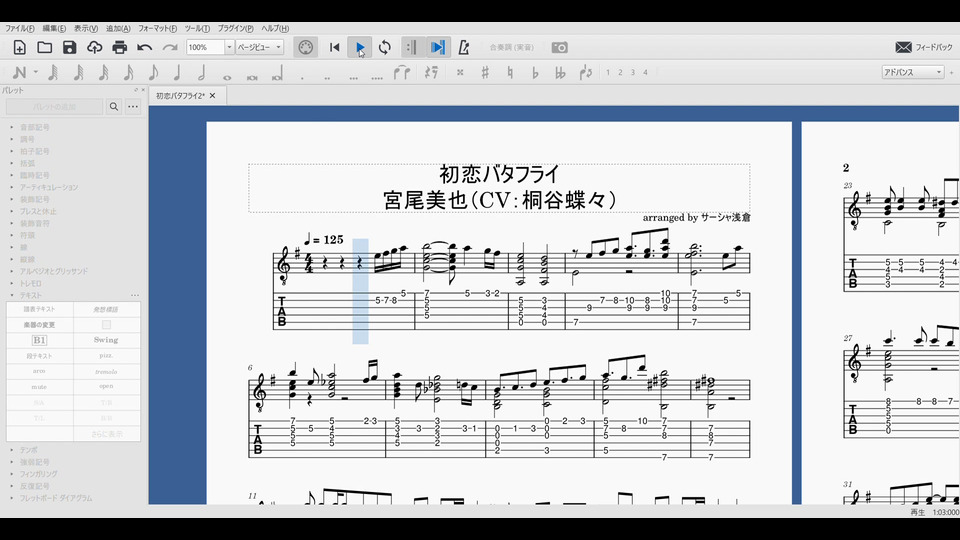This screenshot has height=540, width=960.
Task: Expand the 調号 palette
Action: coord(27,139)
